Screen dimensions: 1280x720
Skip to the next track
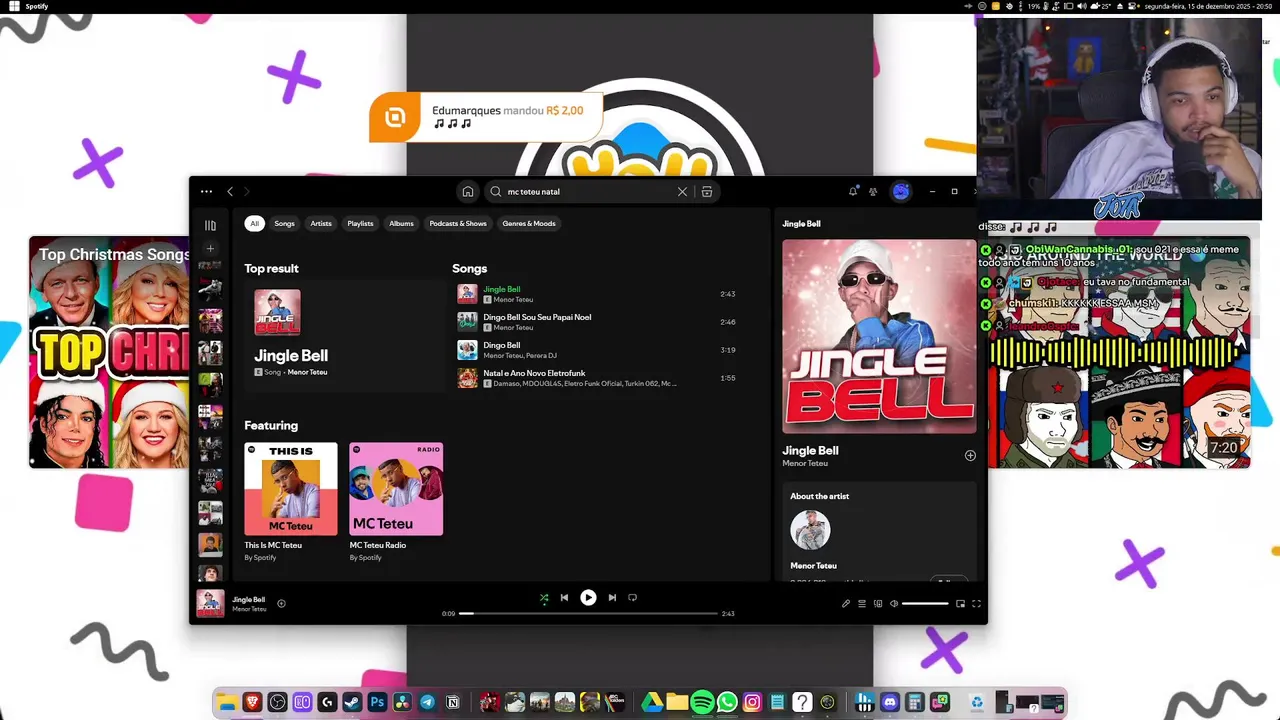(612, 598)
